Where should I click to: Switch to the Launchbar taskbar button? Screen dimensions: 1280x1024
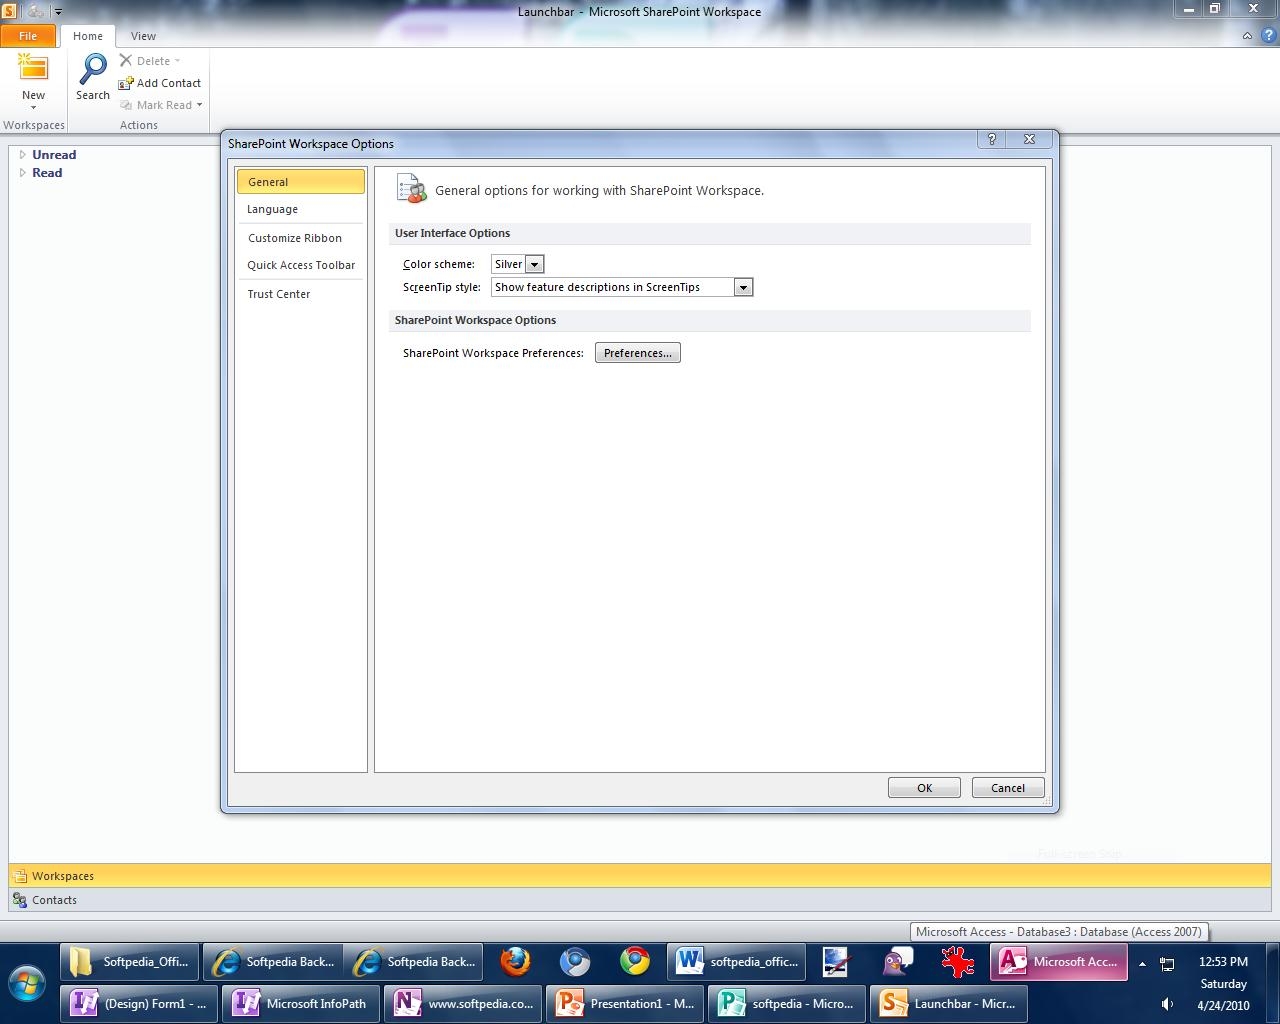pyautogui.click(x=949, y=1004)
